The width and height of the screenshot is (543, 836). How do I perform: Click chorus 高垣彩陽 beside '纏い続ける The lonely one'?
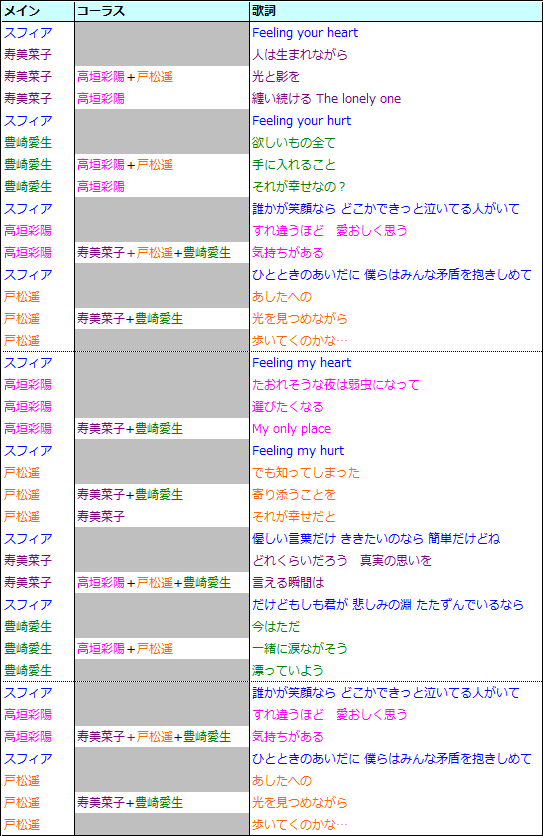(101, 99)
